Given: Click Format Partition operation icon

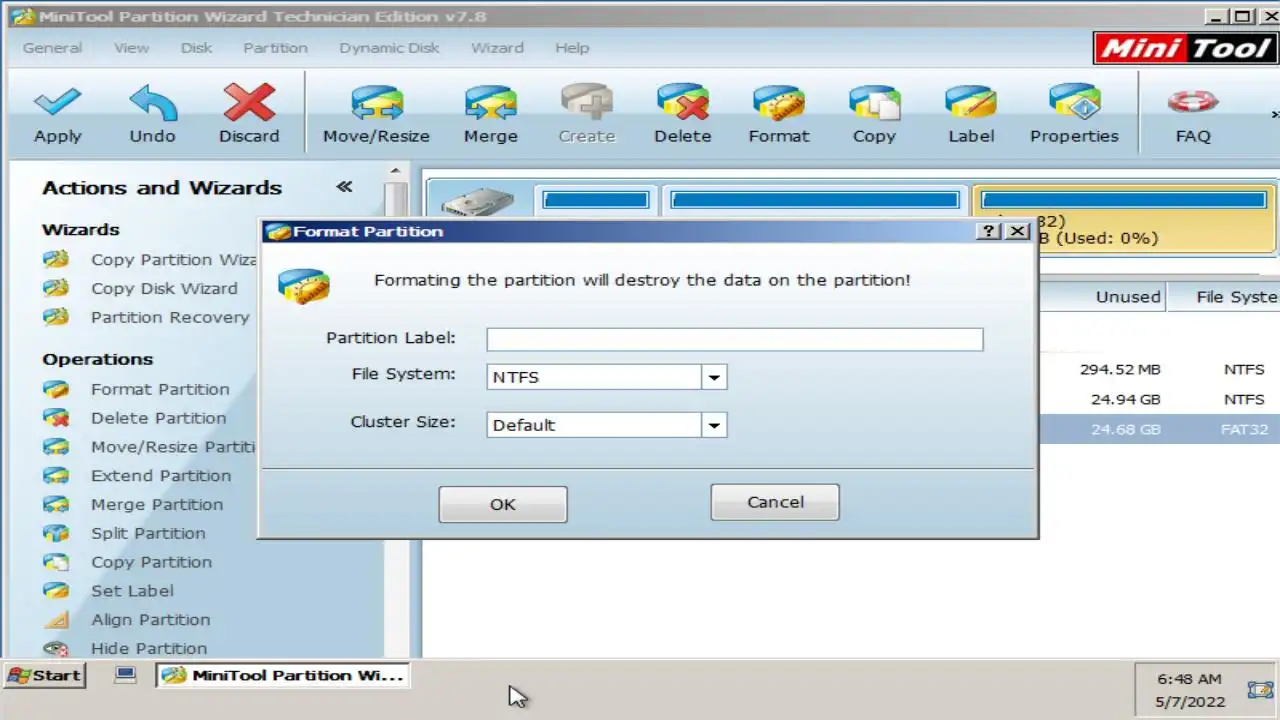Looking at the screenshot, I should [56, 389].
